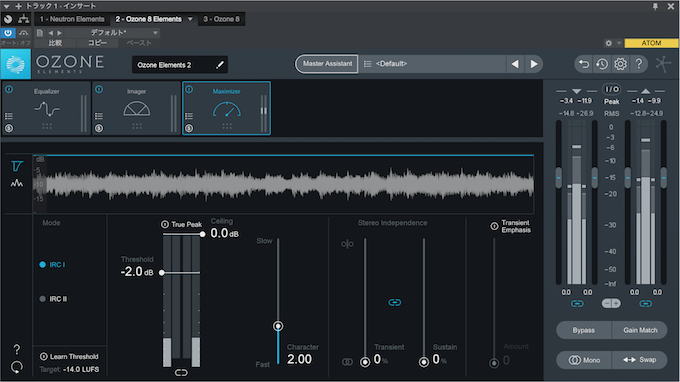Screen dimensions: 680x382
Task: Open the Equalizer module preset list icon
Action: tap(9, 116)
